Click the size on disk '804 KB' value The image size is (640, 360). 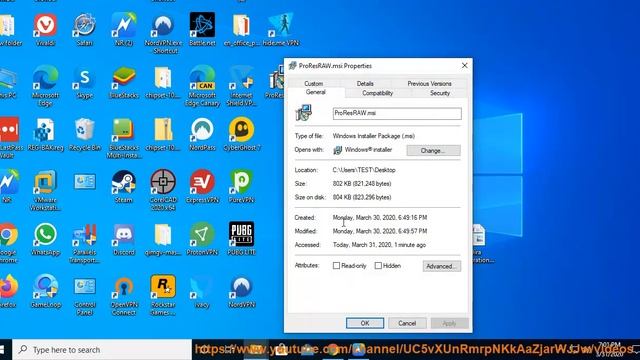(x=362, y=197)
